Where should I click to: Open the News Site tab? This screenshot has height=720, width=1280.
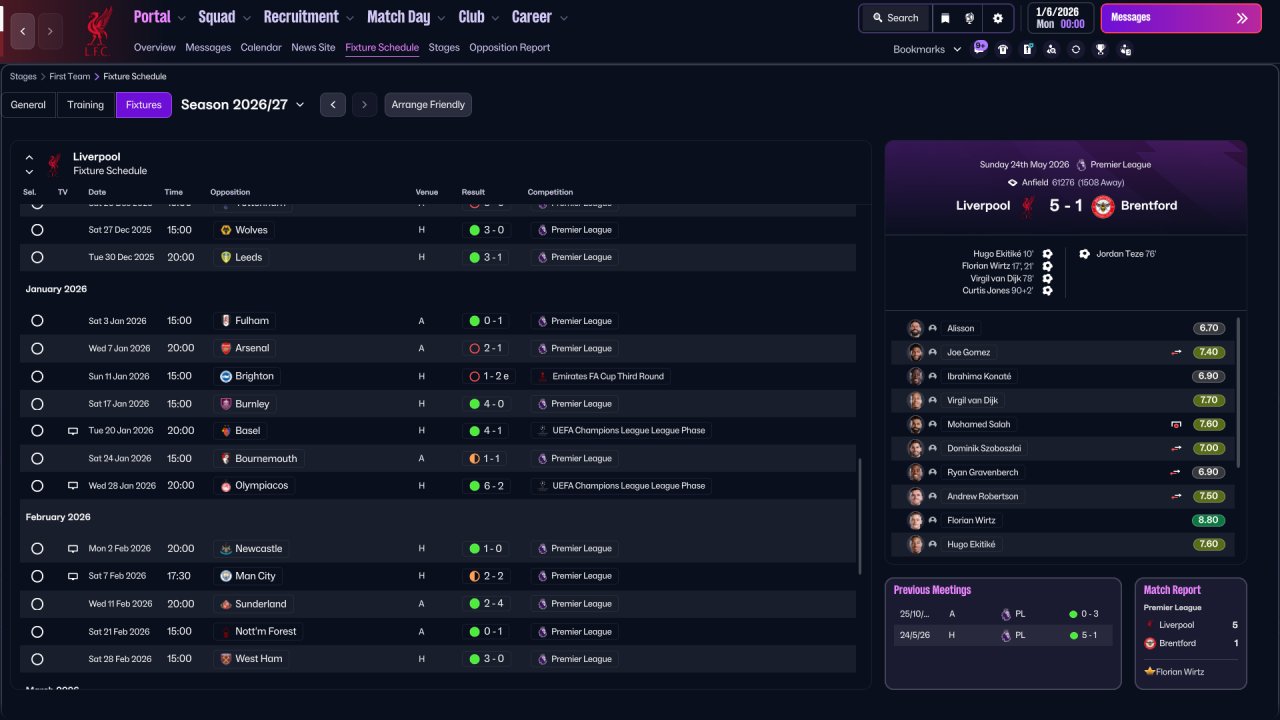pos(313,48)
